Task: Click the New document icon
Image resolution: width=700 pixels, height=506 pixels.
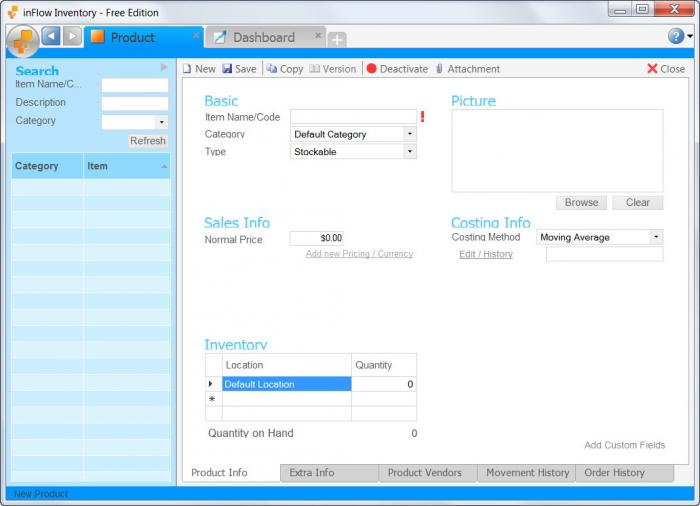Action: [187, 69]
